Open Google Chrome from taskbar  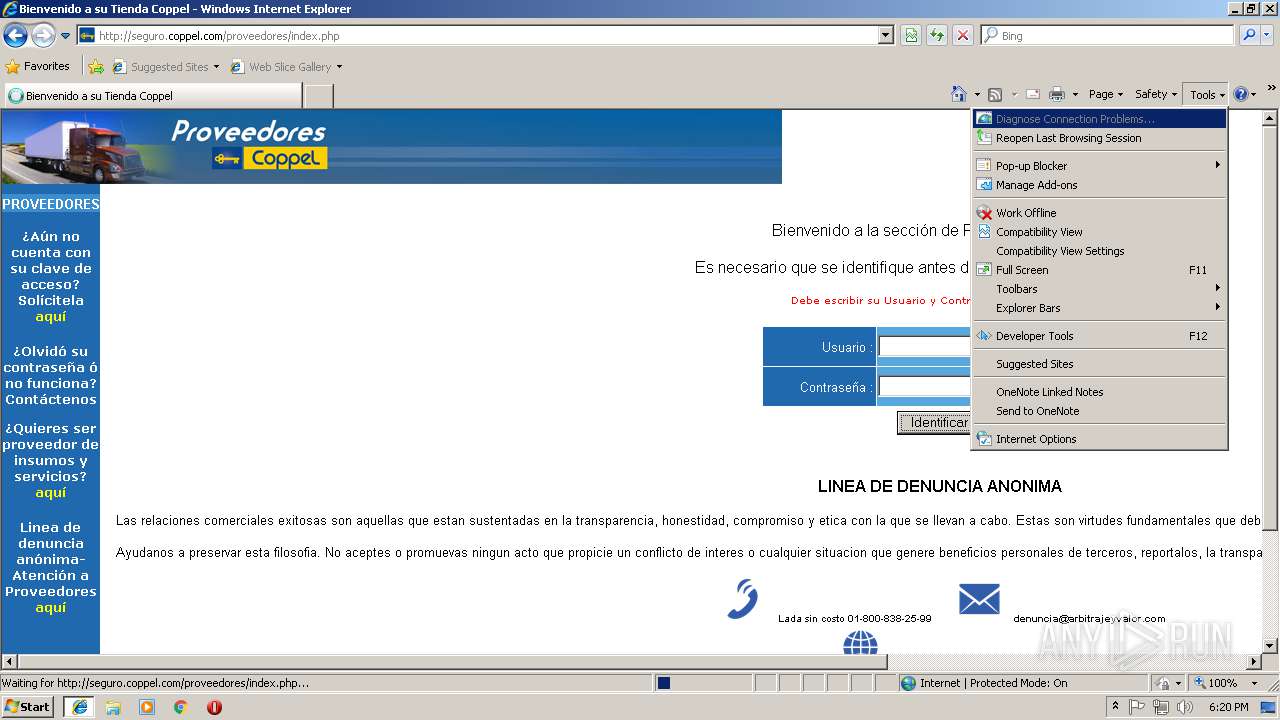[181, 707]
